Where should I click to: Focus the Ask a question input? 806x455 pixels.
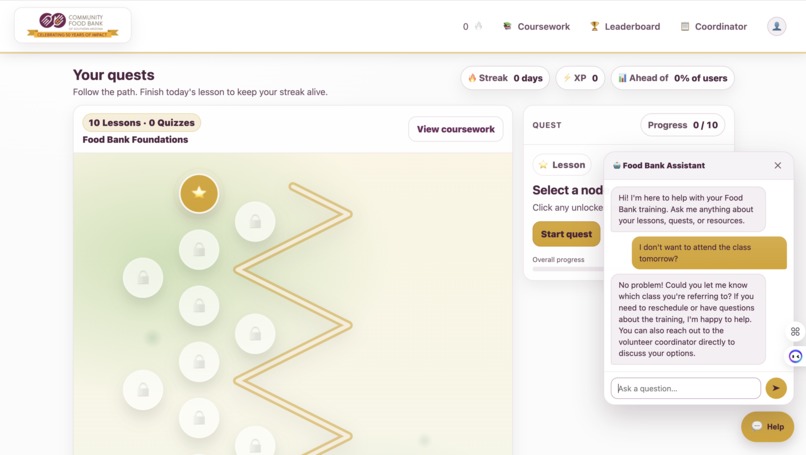pyautogui.click(x=686, y=388)
